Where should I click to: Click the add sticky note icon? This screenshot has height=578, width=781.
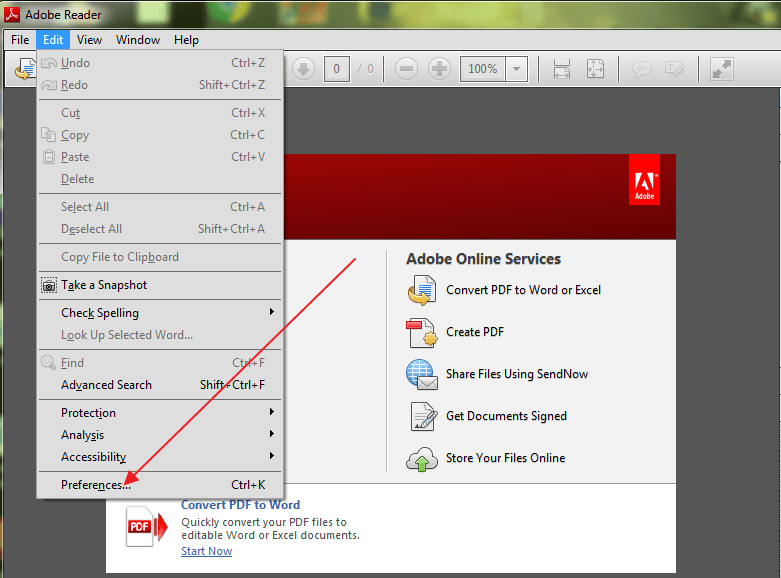(x=642, y=69)
